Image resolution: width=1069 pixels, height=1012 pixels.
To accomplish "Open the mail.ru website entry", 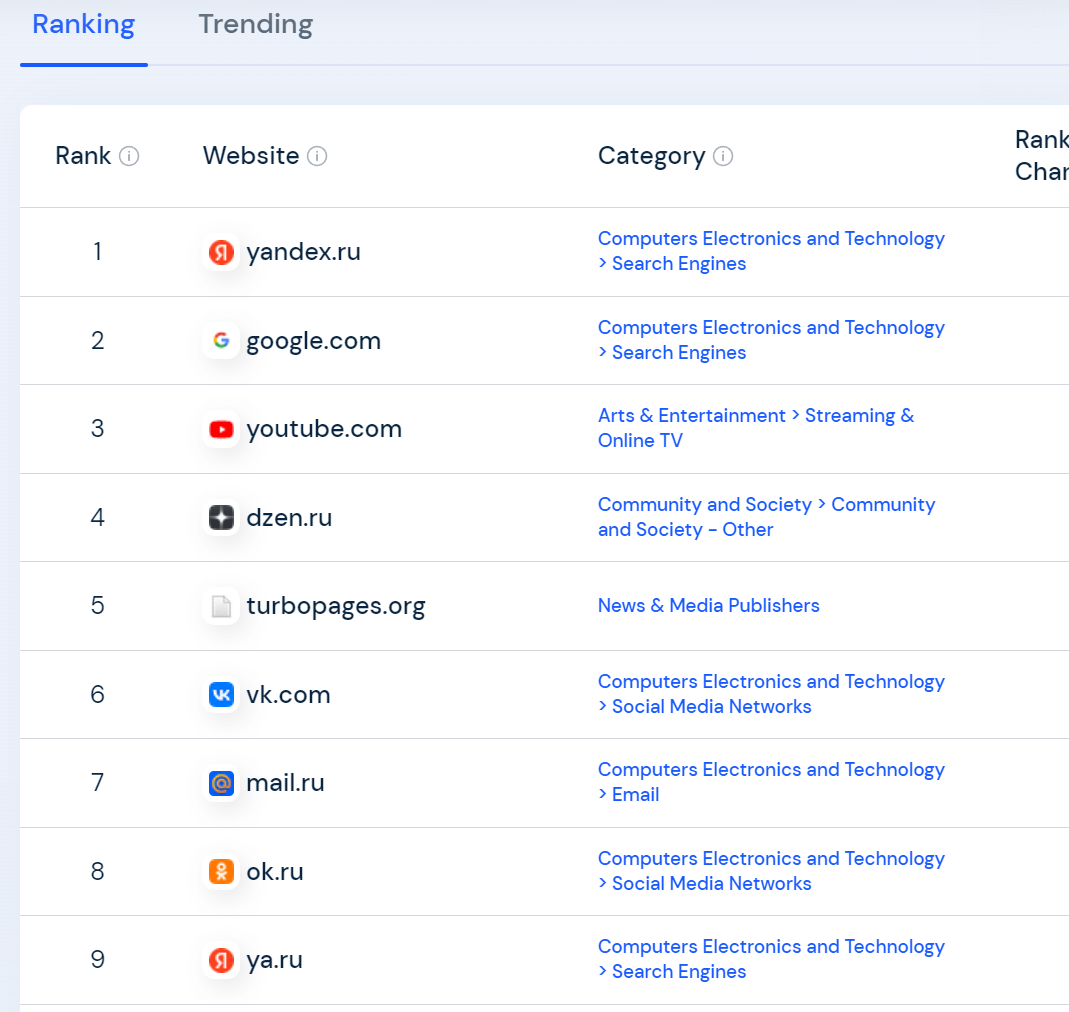I will click(286, 783).
